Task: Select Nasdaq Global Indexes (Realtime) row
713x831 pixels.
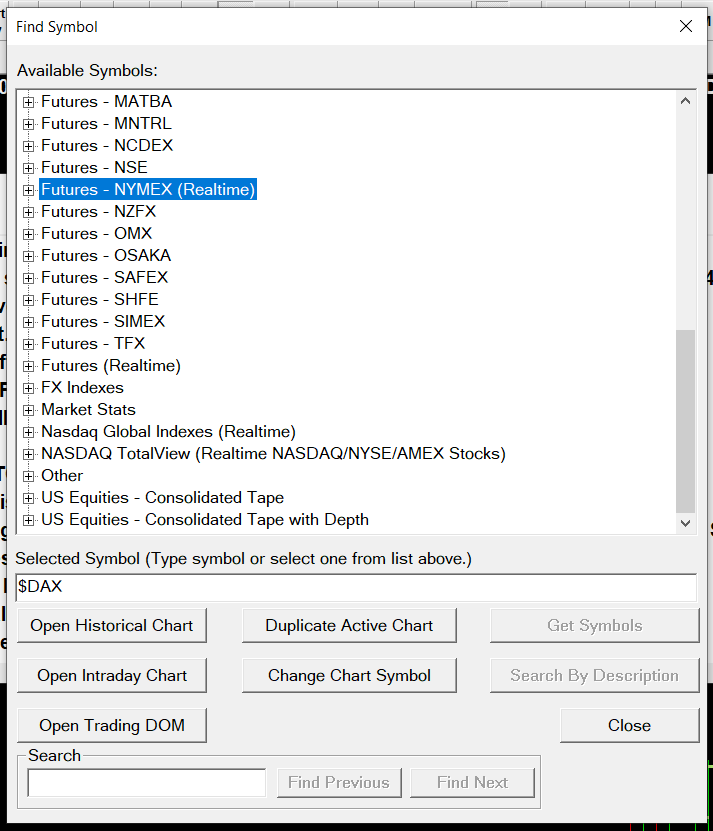Action: pyautogui.click(x=169, y=432)
